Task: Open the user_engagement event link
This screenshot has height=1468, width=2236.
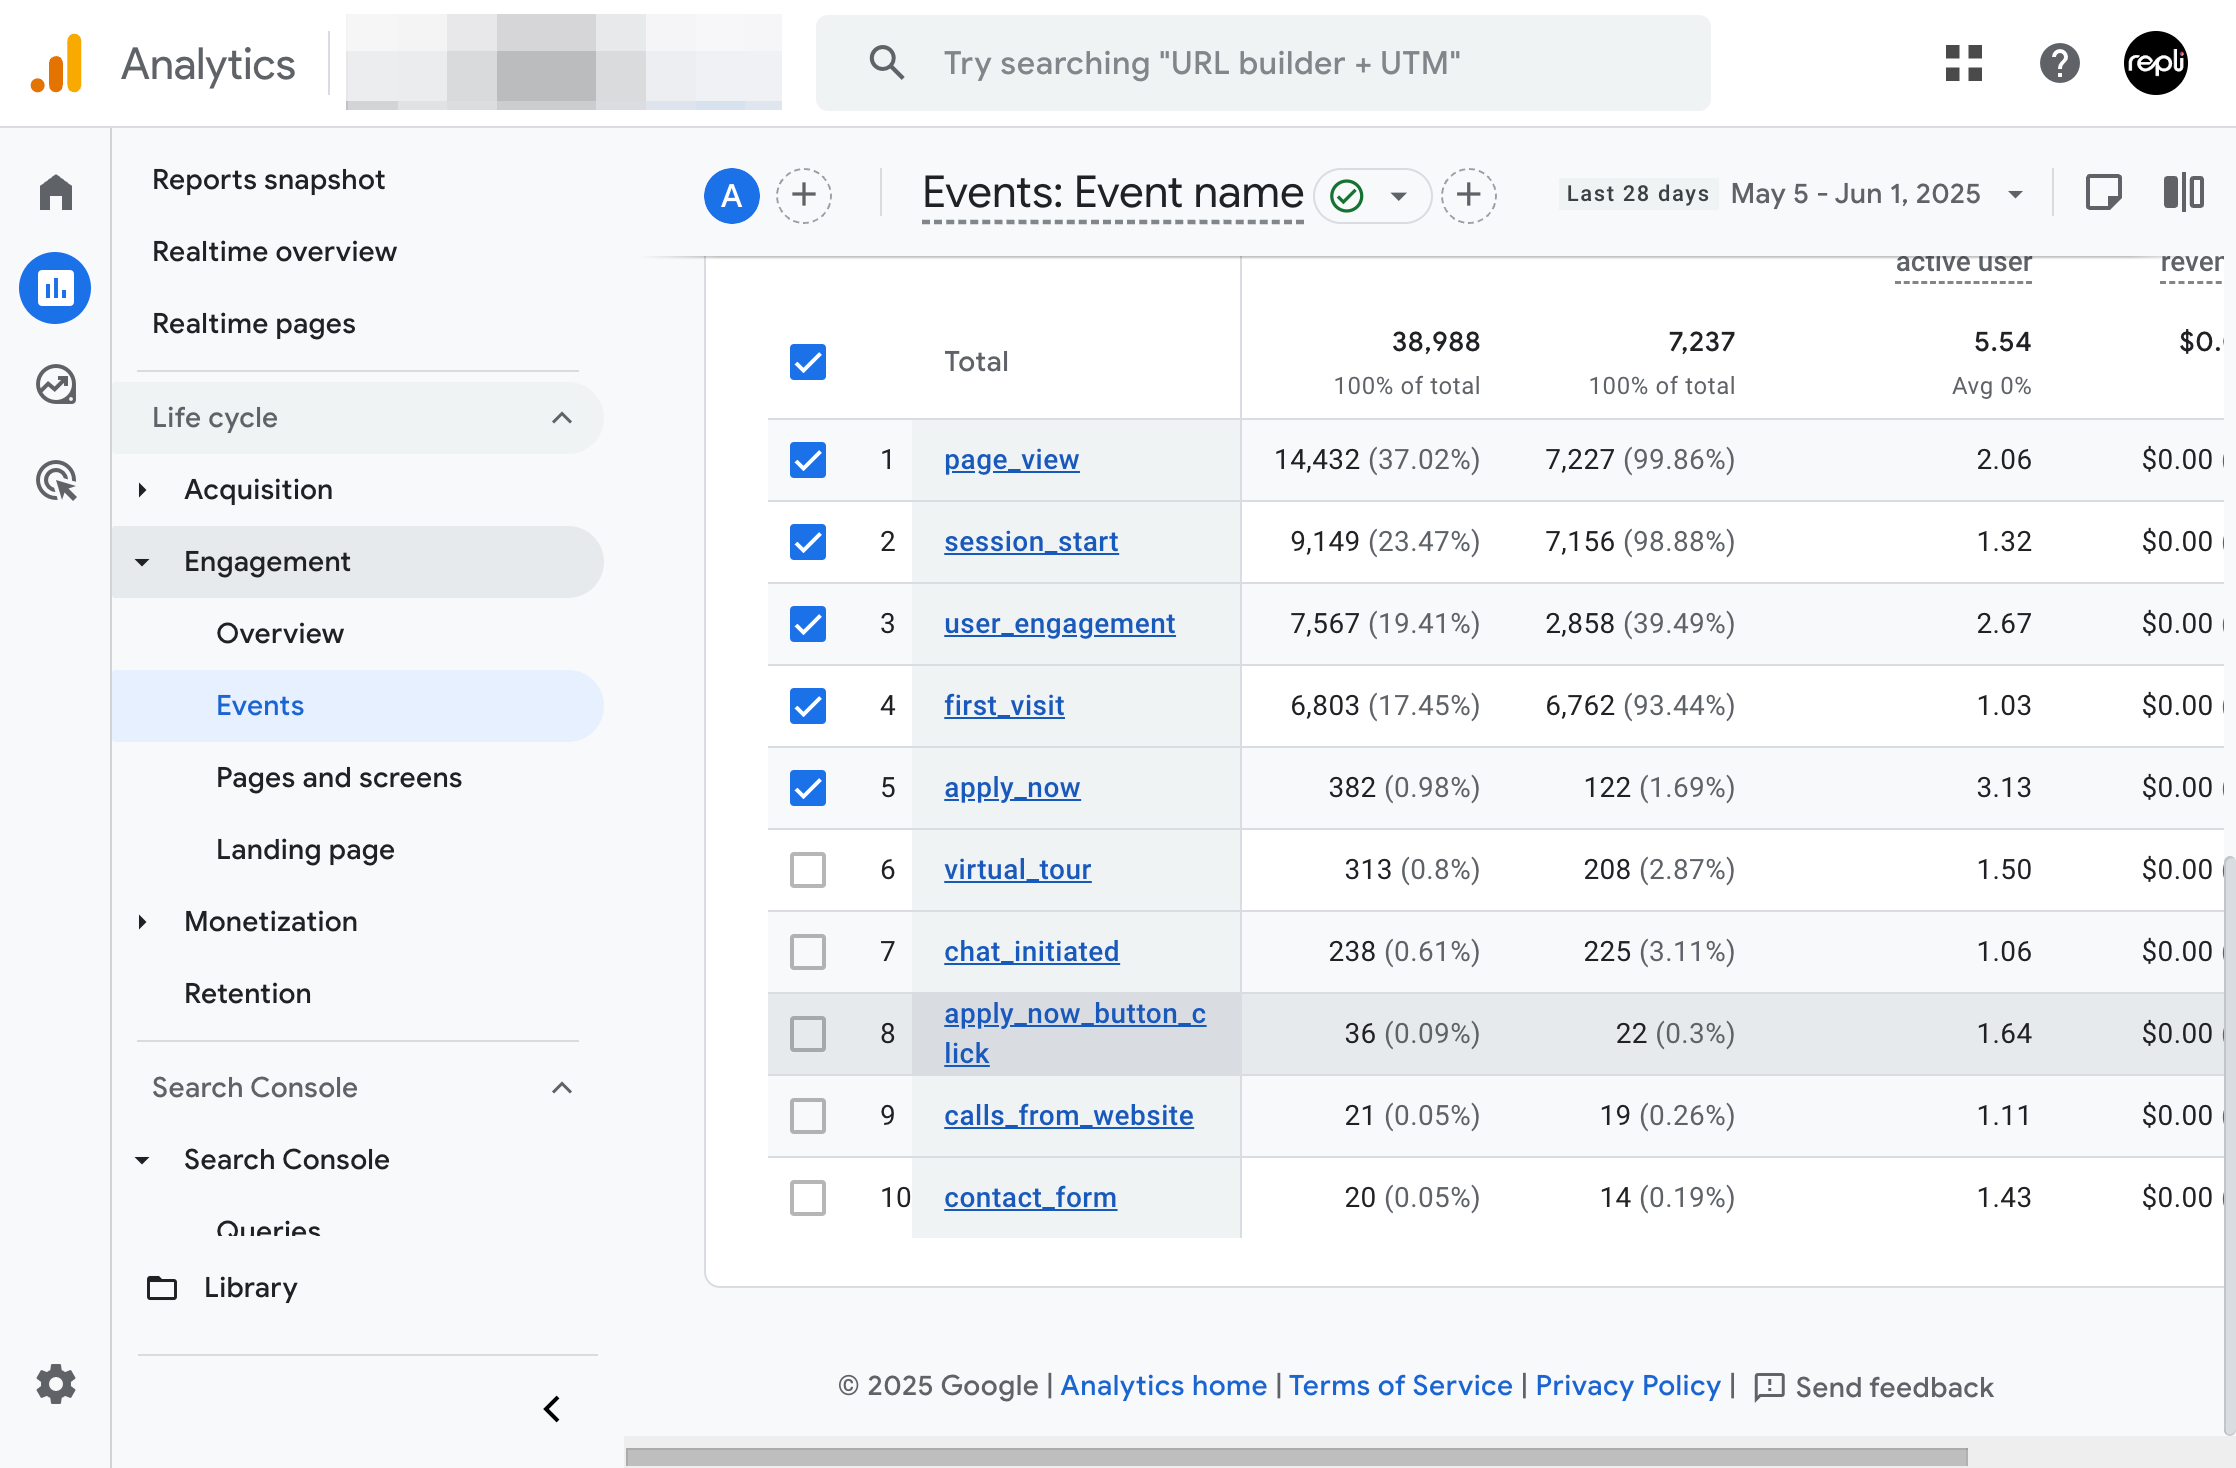Action: 1059,624
